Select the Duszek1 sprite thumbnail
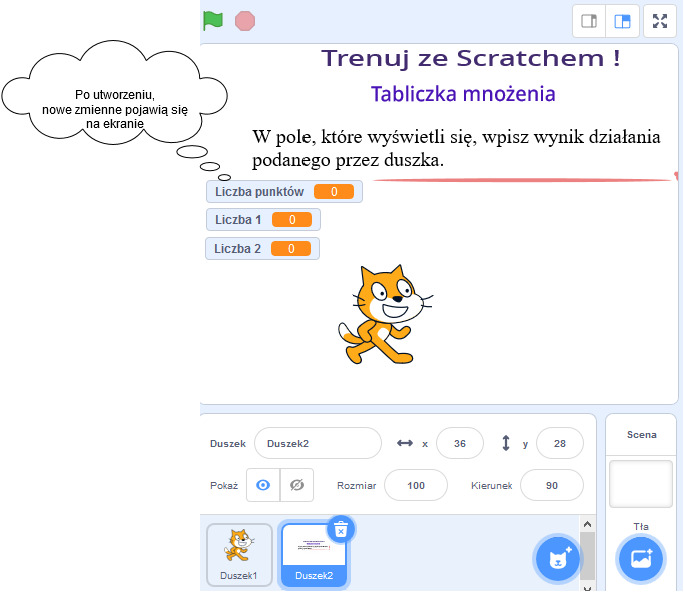This screenshot has width=684, height=592. coord(239,554)
